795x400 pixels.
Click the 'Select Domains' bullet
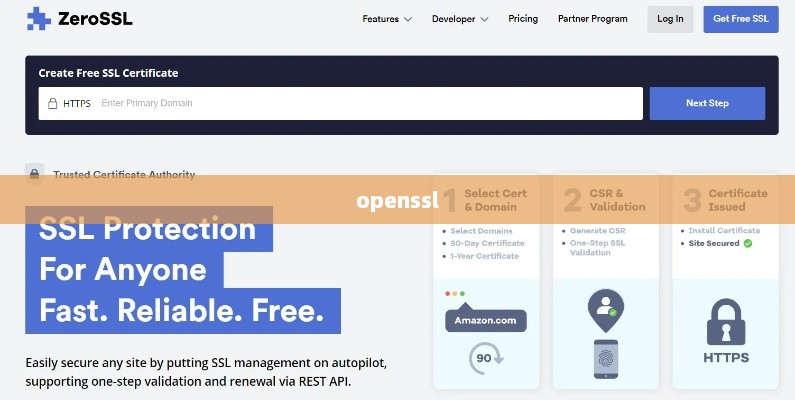click(481, 231)
